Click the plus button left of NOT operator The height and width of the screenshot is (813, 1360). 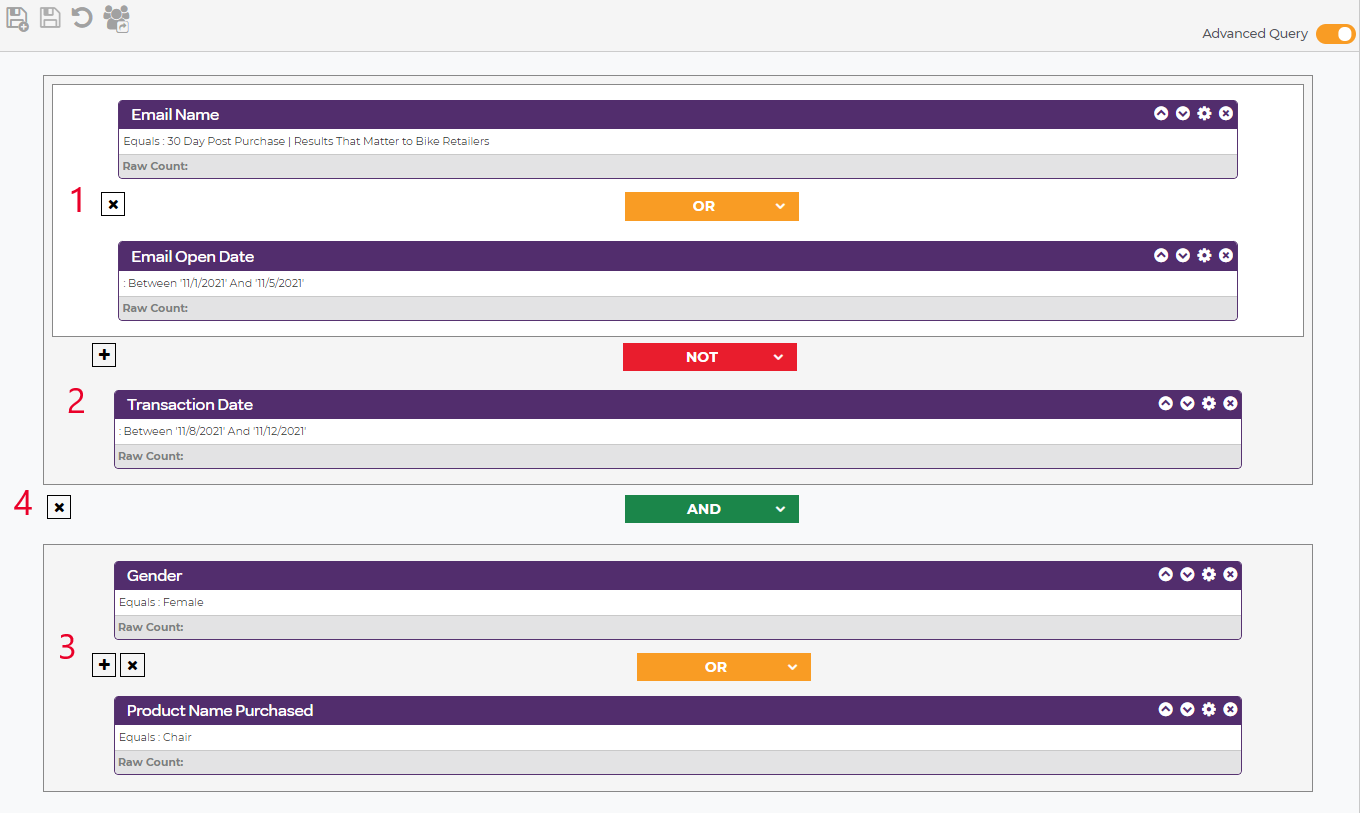click(104, 355)
